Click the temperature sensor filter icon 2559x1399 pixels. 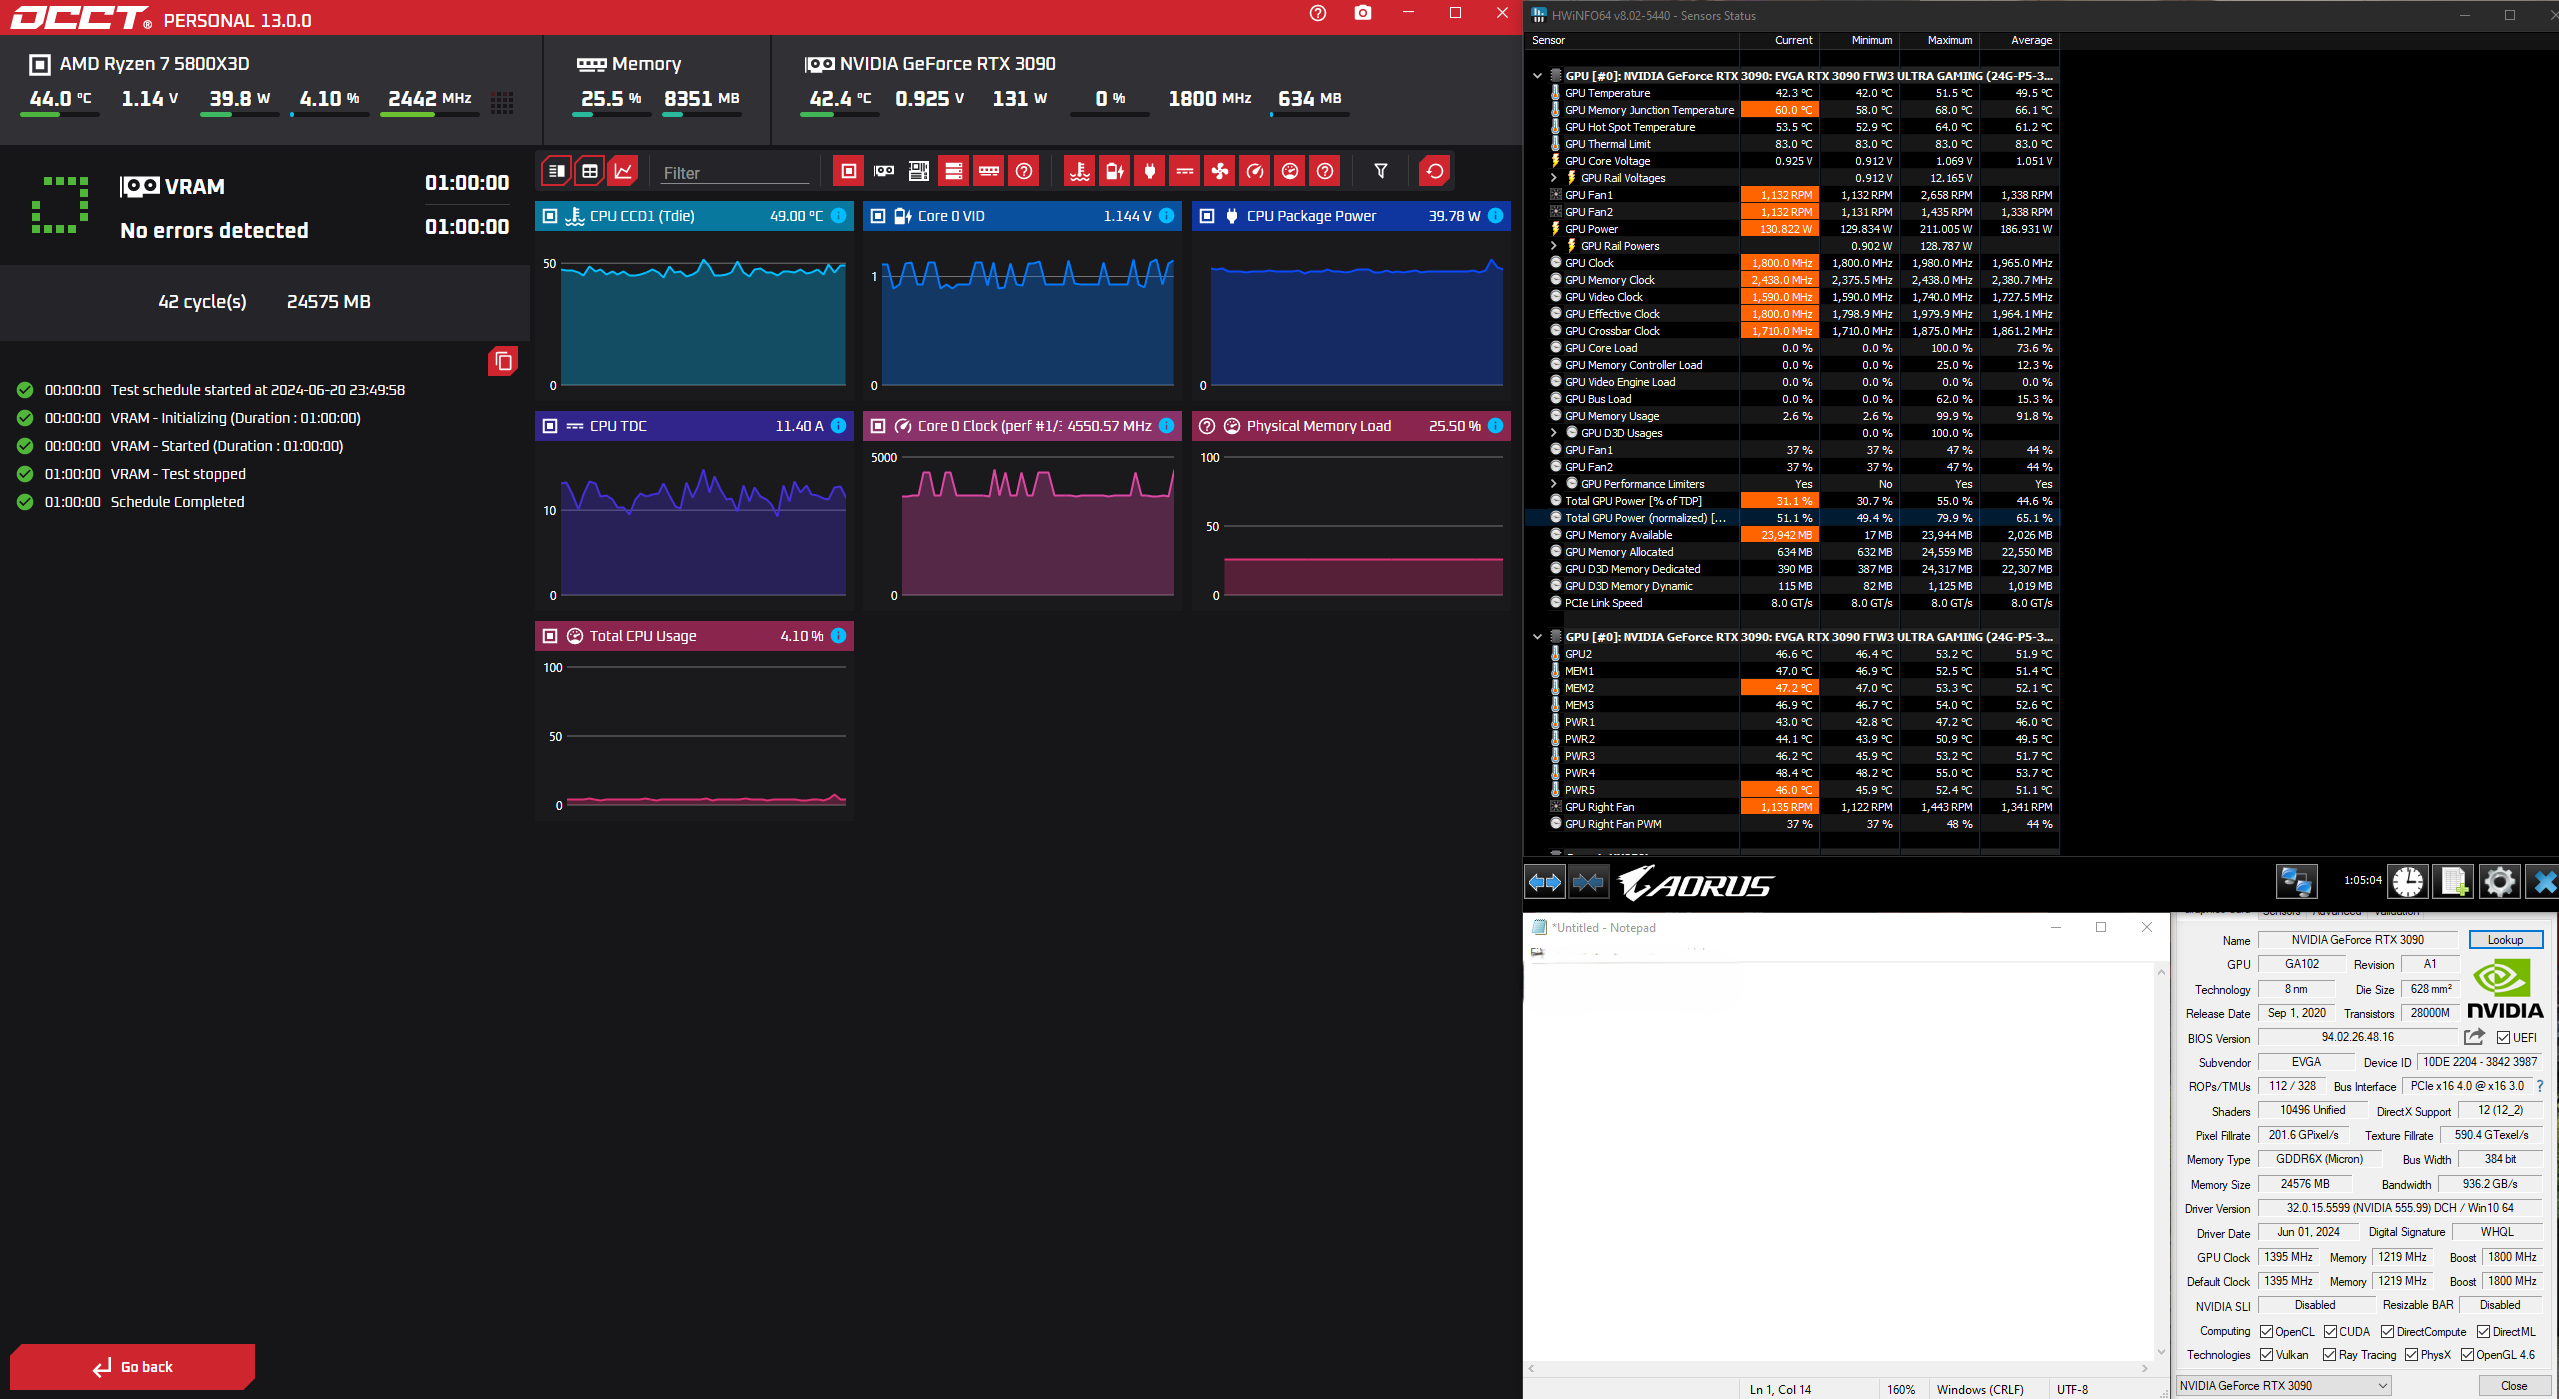point(1079,171)
